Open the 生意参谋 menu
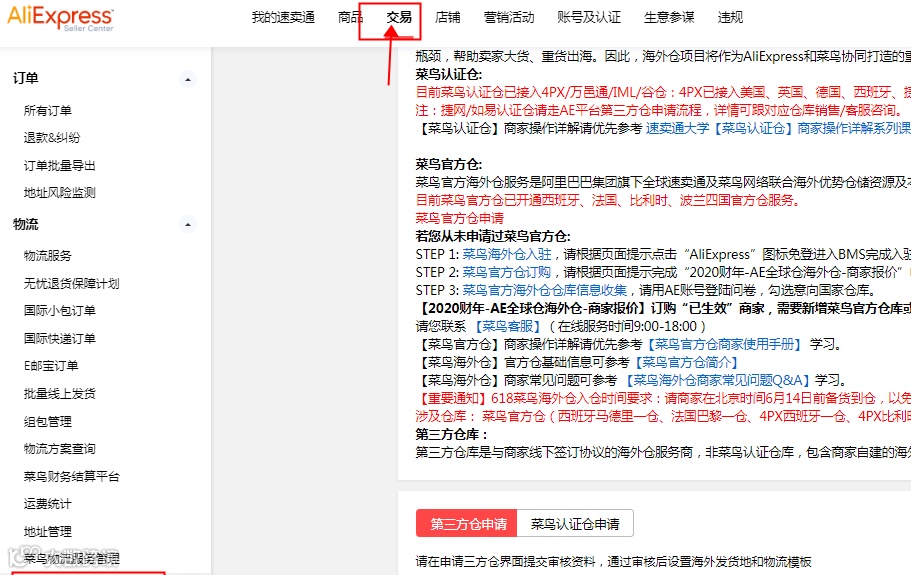Viewport: 911px width, 575px height. [x=669, y=17]
